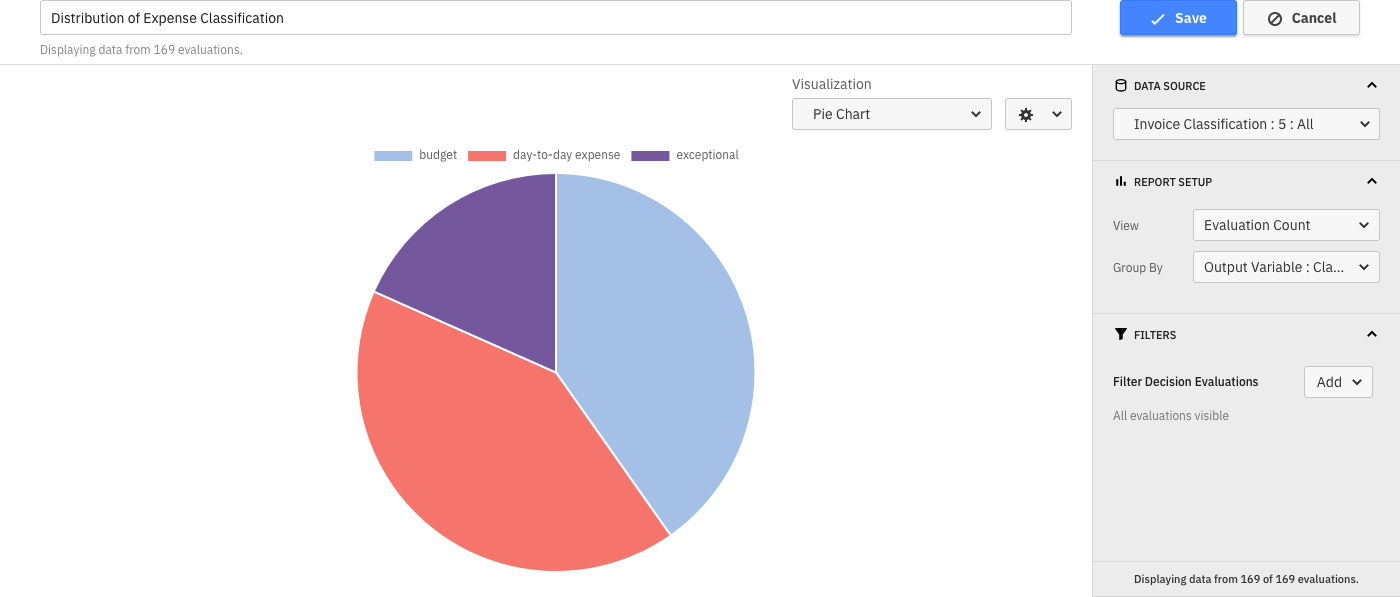Click the report title input field
Image resolution: width=1400 pixels, height=597 pixels.
(555, 18)
